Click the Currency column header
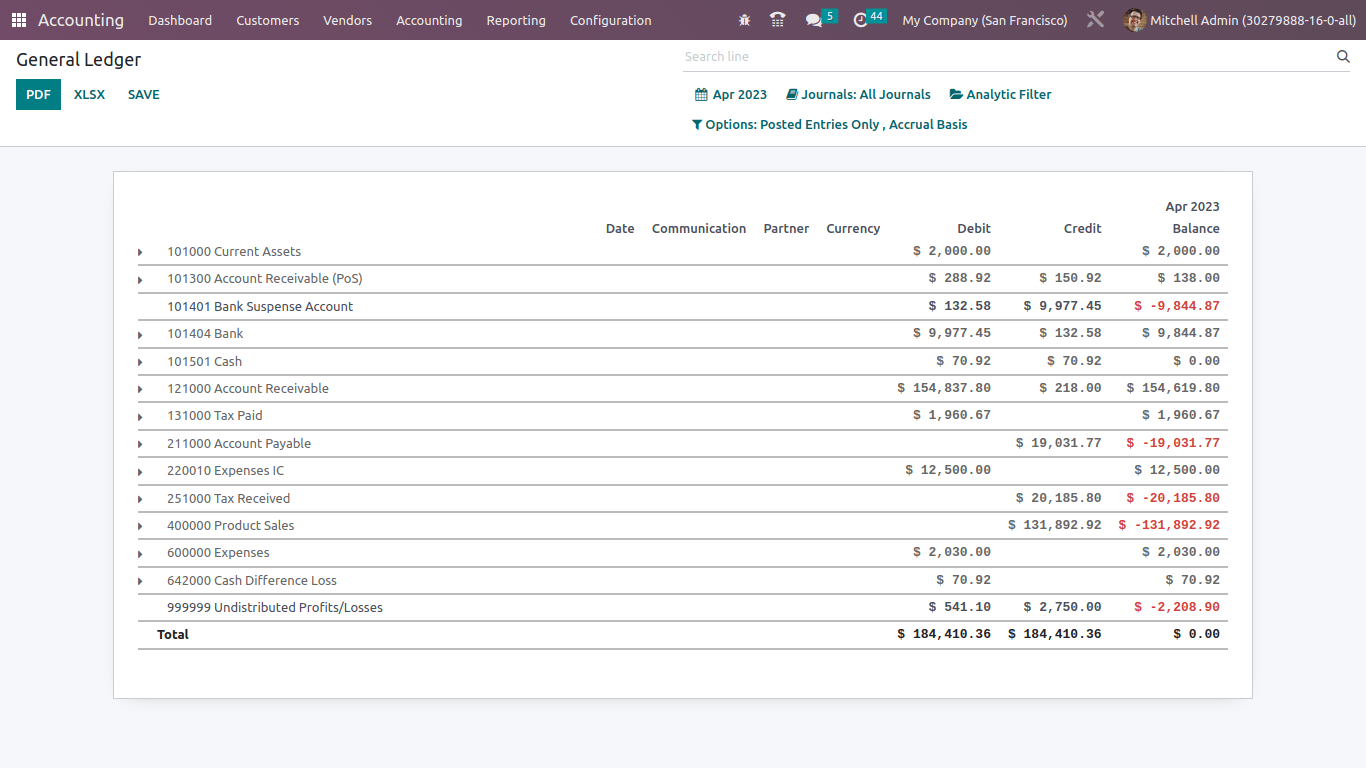The height and width of the screenshot is (768, 1366). pos(853,229)
